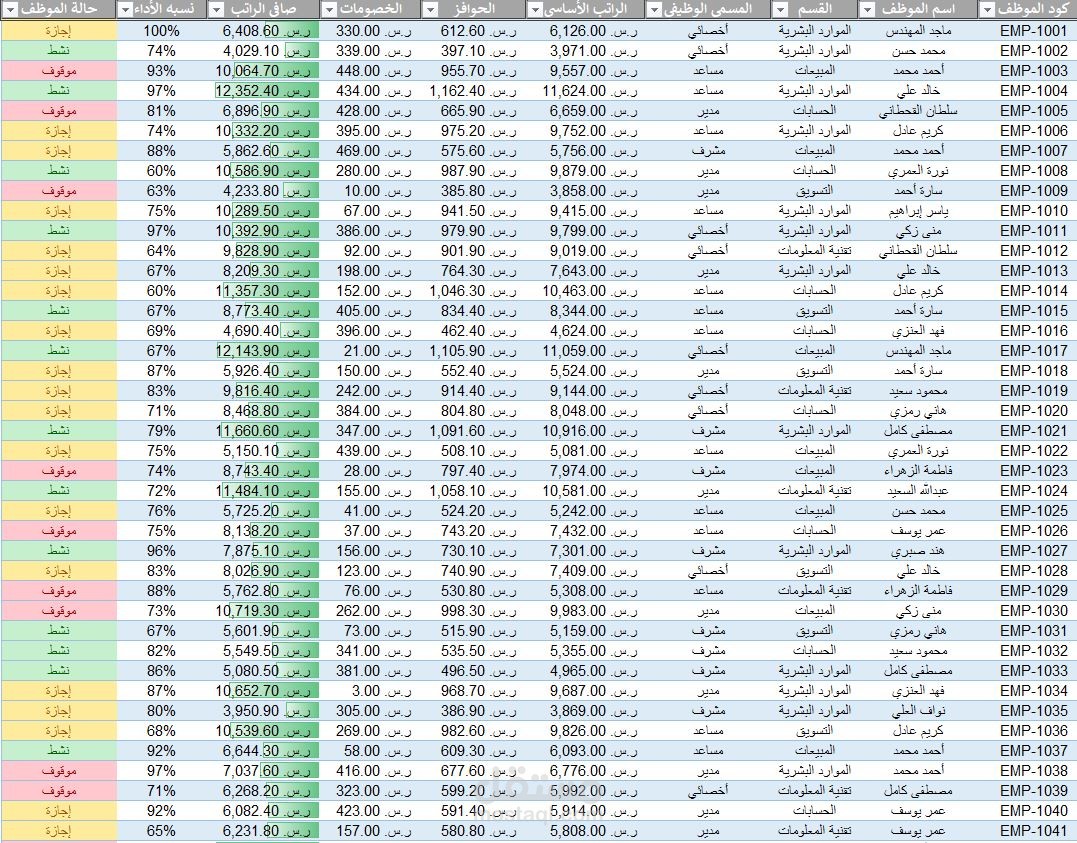
Task: Click employee name in EMP-1005 row
Action: coord(918,111)
